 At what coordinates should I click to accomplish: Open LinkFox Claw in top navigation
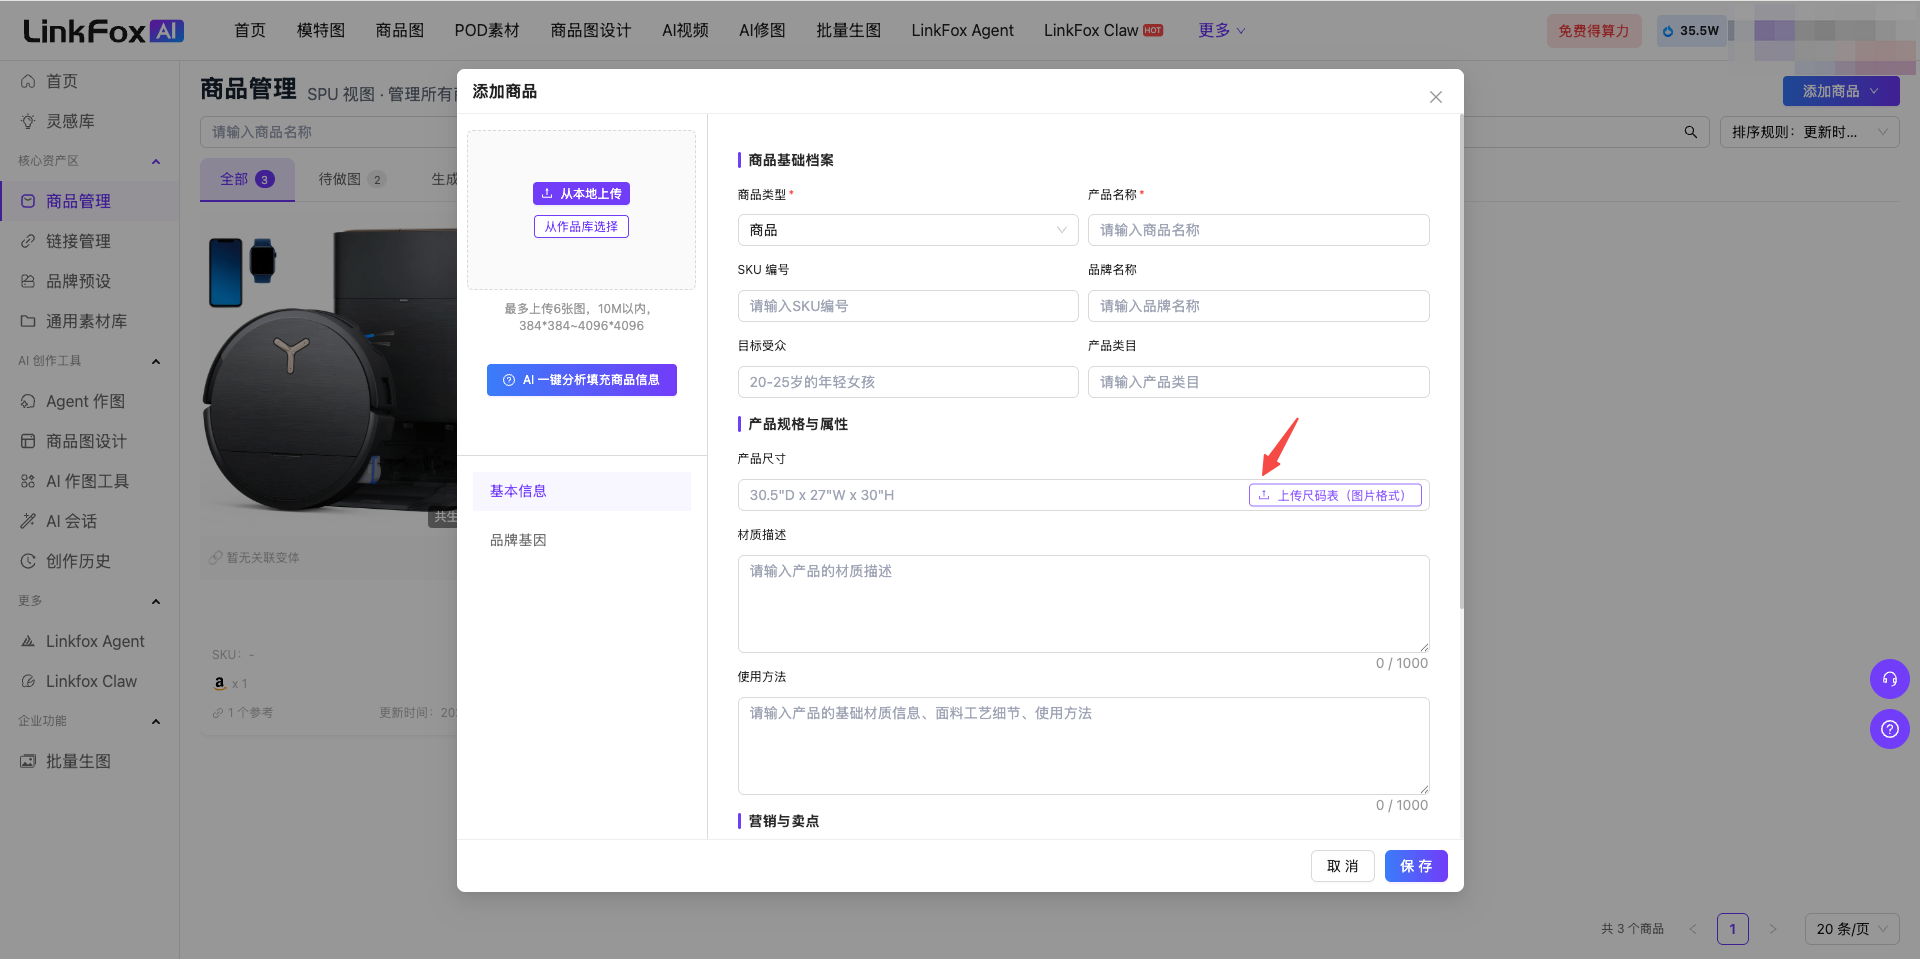click(1103, 31)
